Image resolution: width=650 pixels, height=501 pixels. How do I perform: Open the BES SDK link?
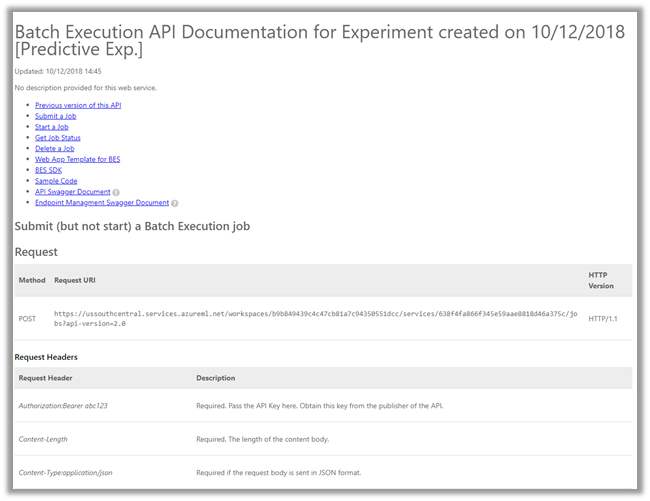(48, 170)
